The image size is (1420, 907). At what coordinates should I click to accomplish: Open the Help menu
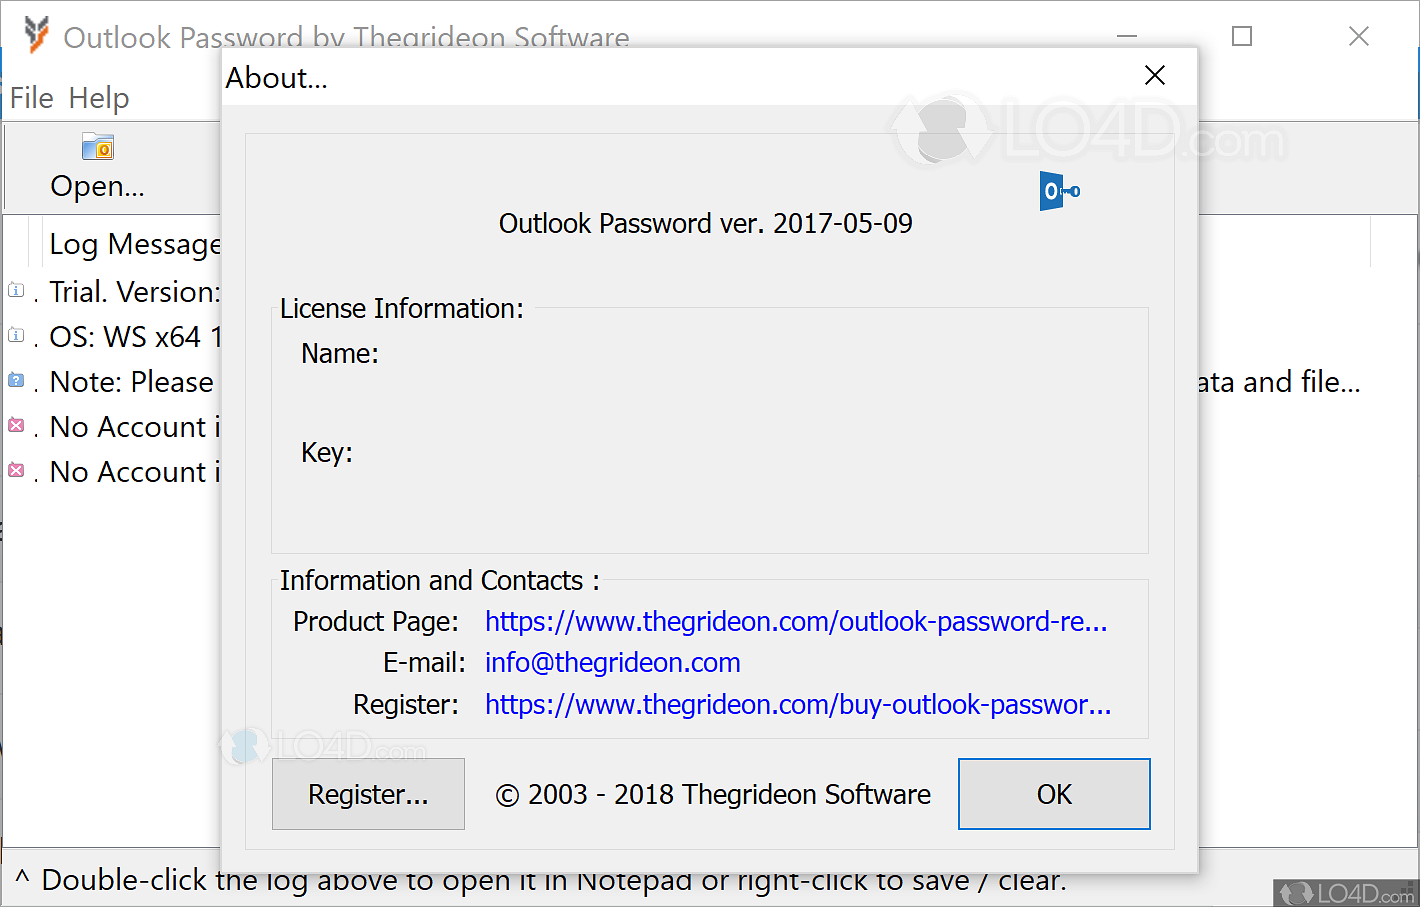coord(99,98)
